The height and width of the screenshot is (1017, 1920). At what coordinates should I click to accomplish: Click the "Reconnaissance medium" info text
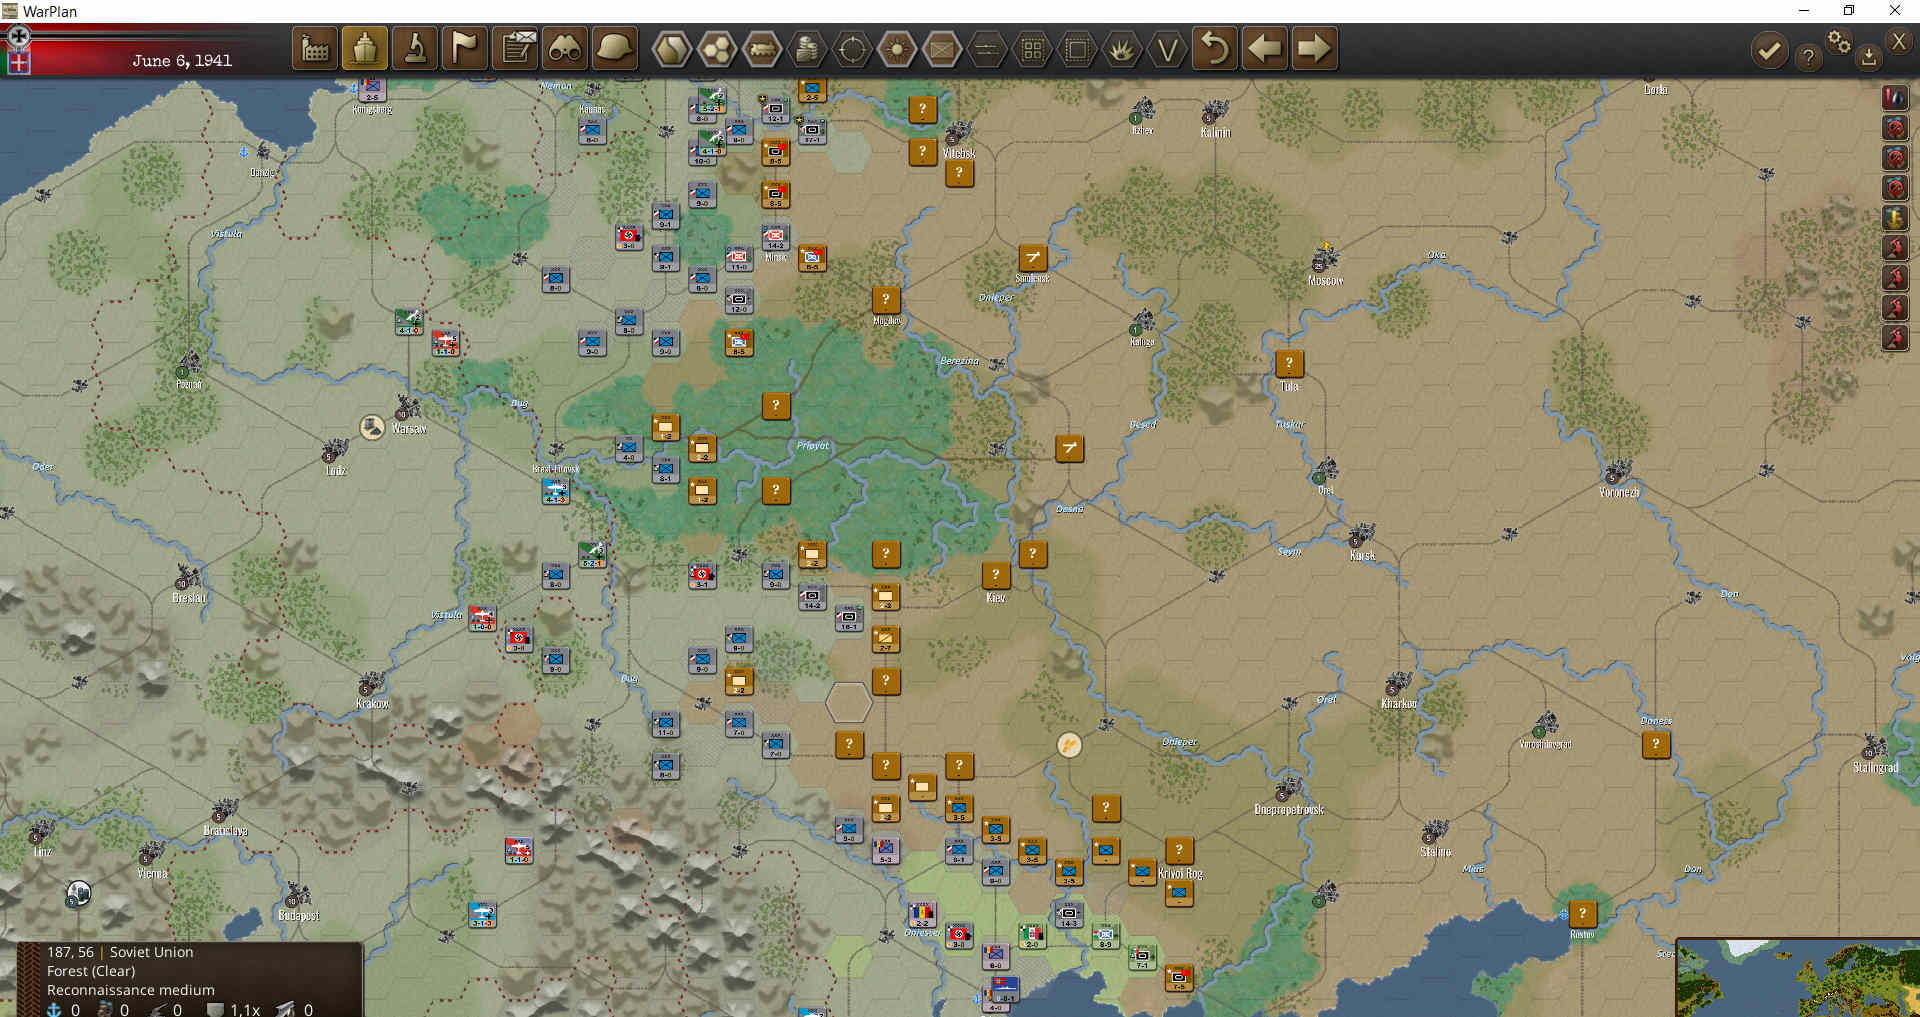pos(131,990)
